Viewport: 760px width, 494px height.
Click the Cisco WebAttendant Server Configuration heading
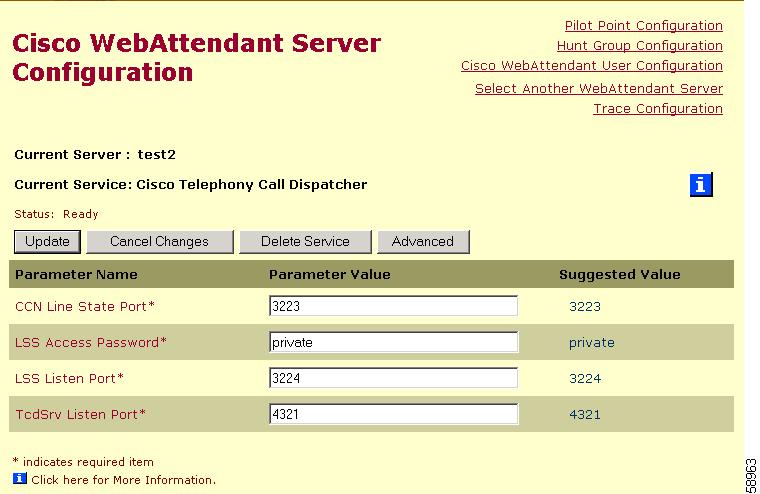tap(196, 58)
